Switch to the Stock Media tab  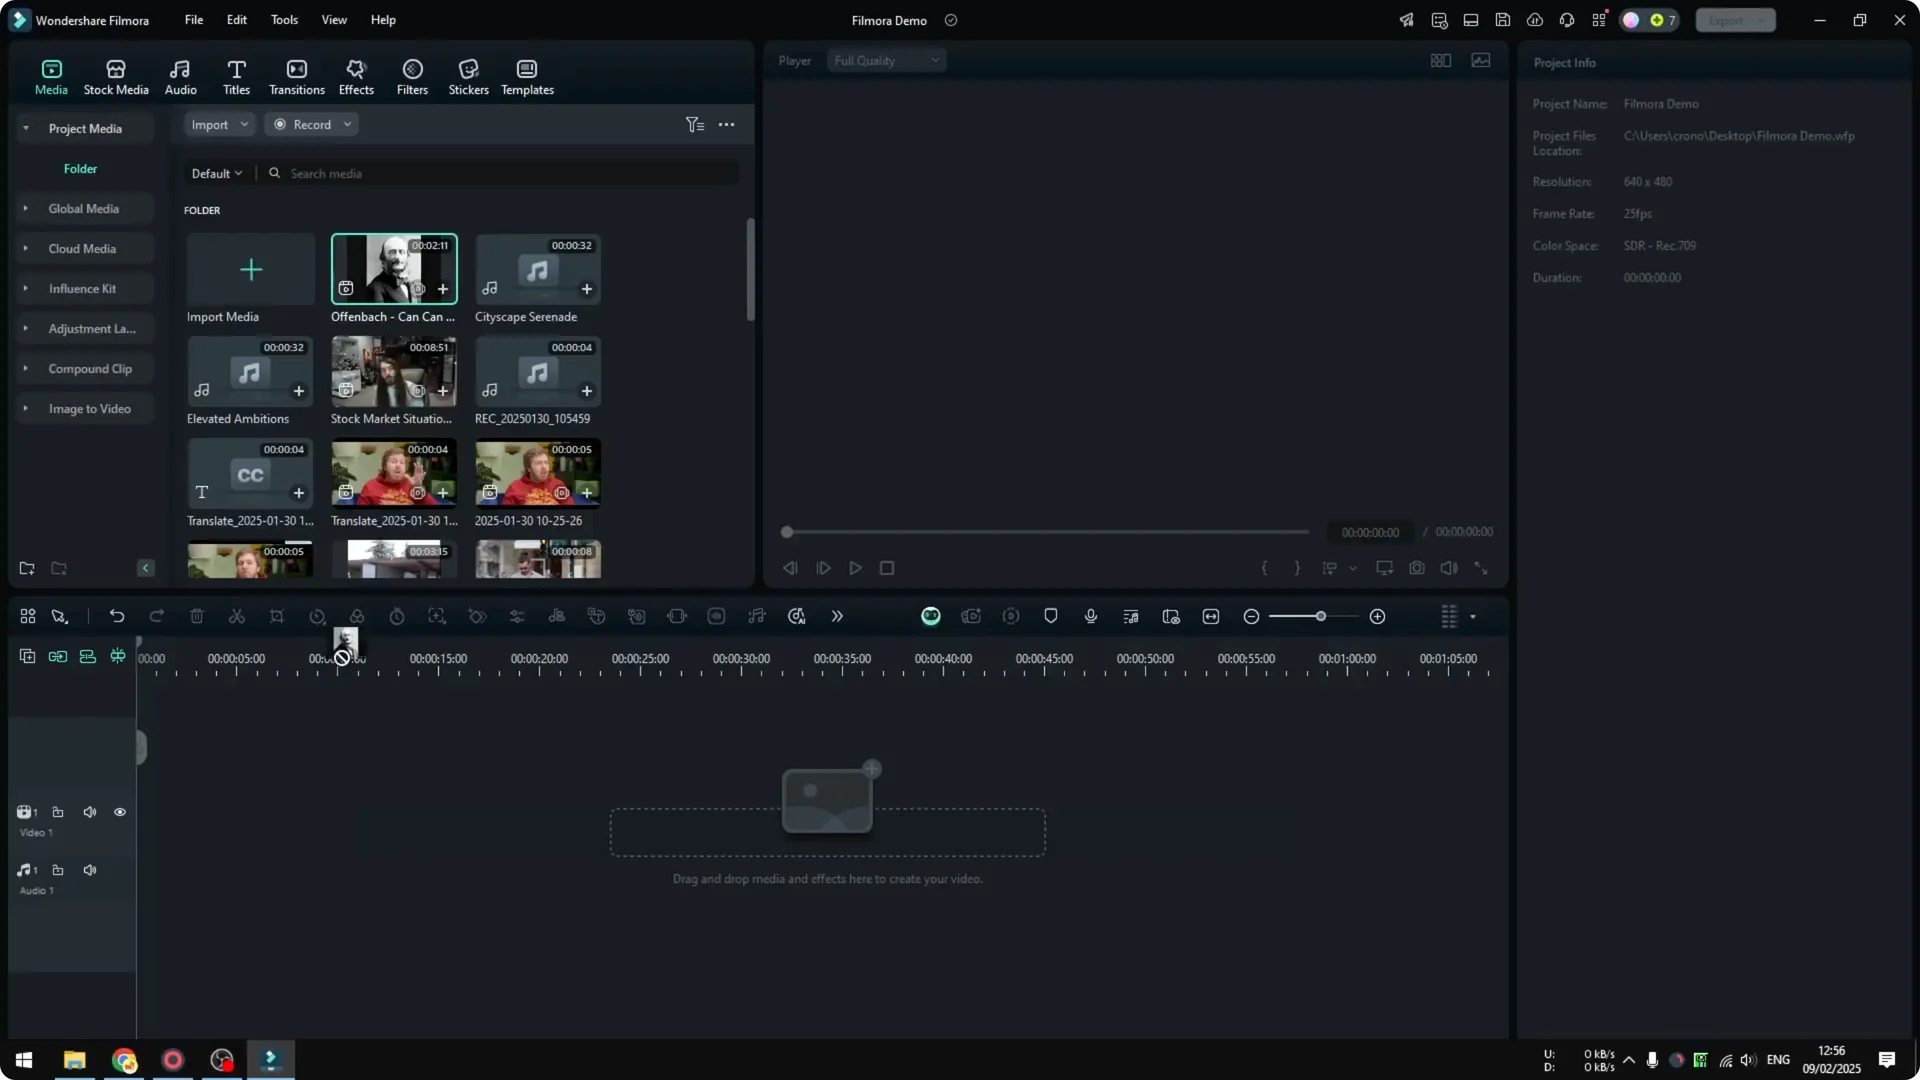coord(115,75)
